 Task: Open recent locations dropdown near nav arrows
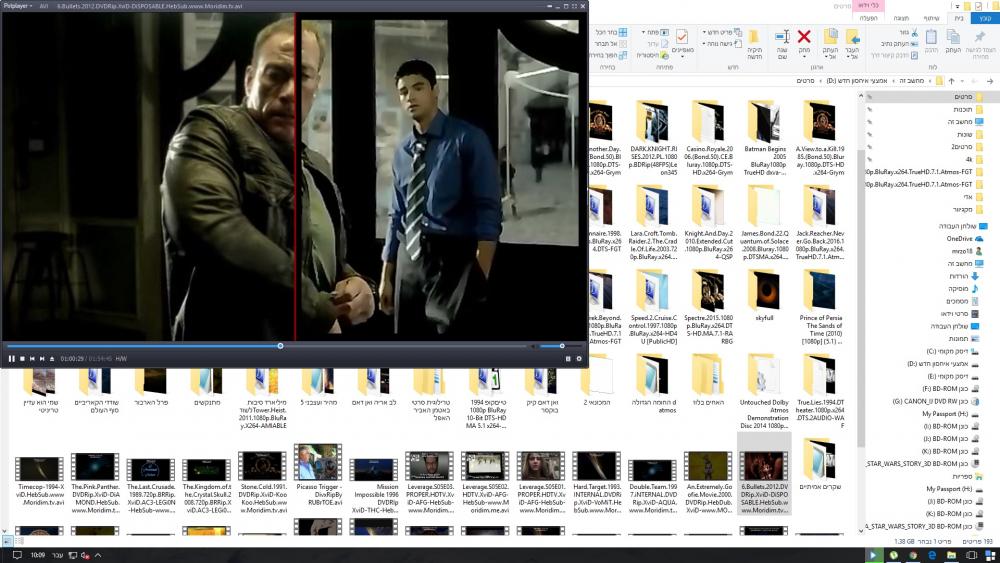(962, 81)
